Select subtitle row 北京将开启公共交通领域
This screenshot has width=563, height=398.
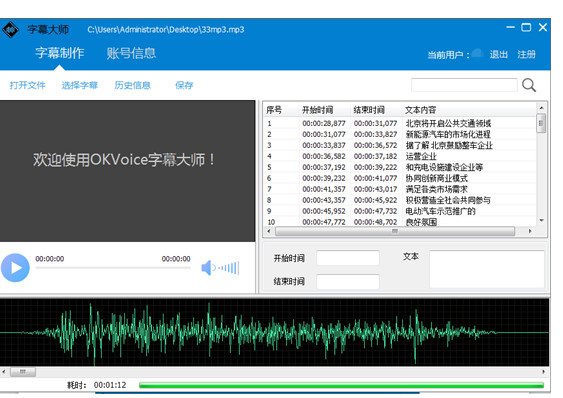coord(400,123)
